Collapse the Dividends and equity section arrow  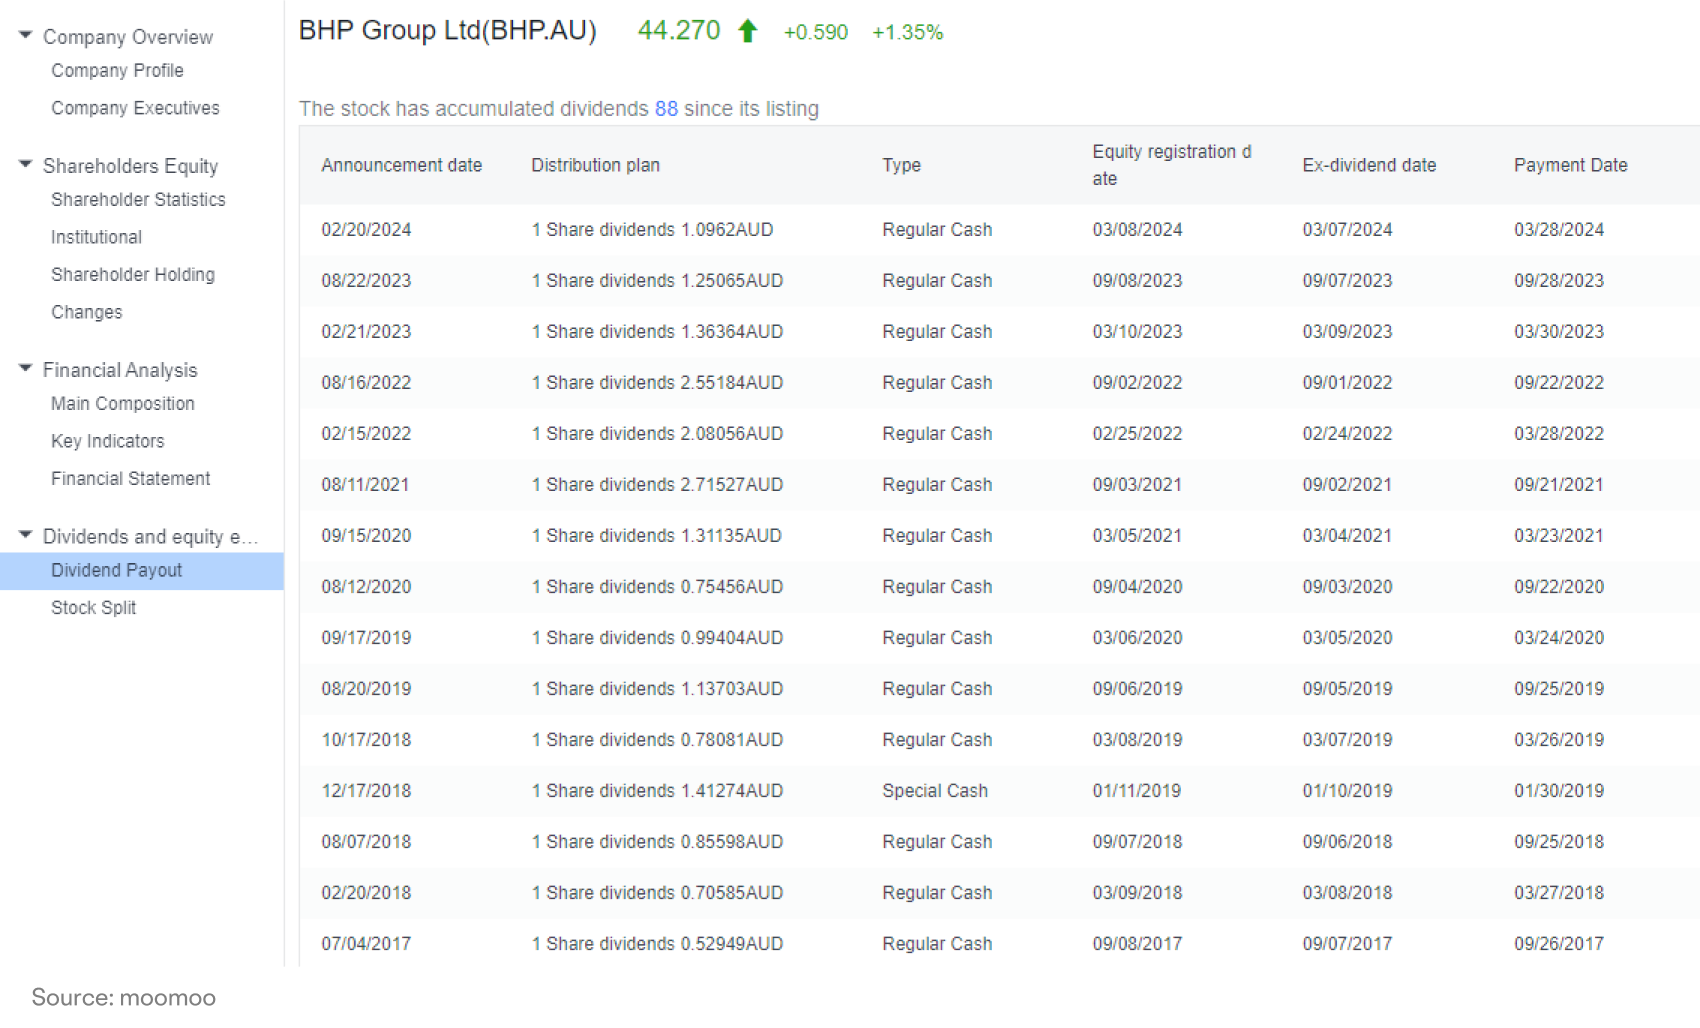pyautogui.click(x=25, y=535)
